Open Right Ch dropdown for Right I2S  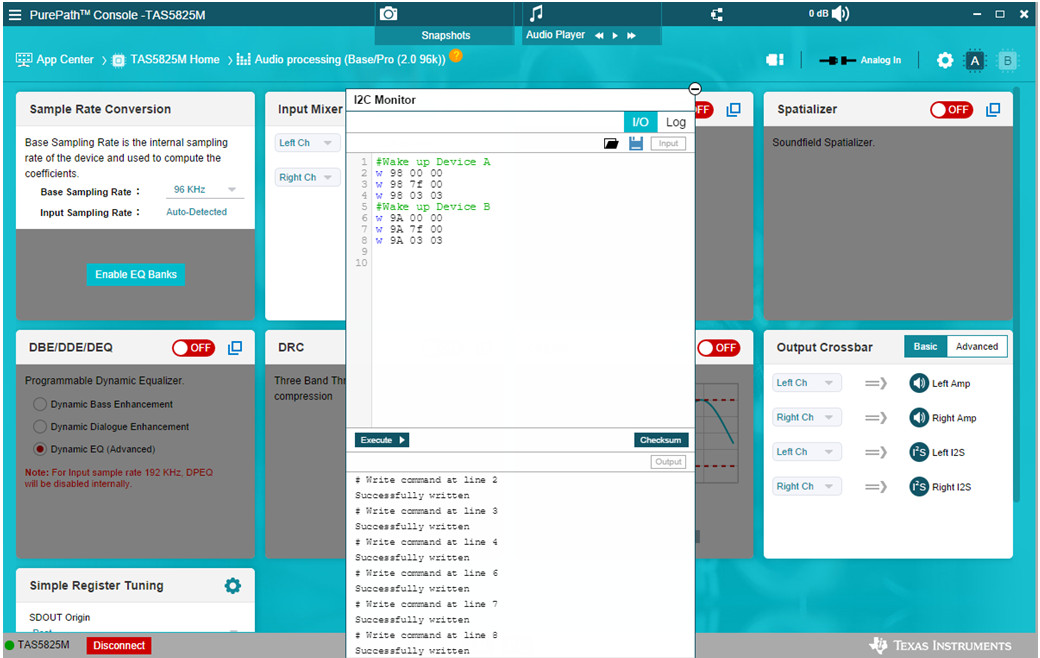[807, 486]
